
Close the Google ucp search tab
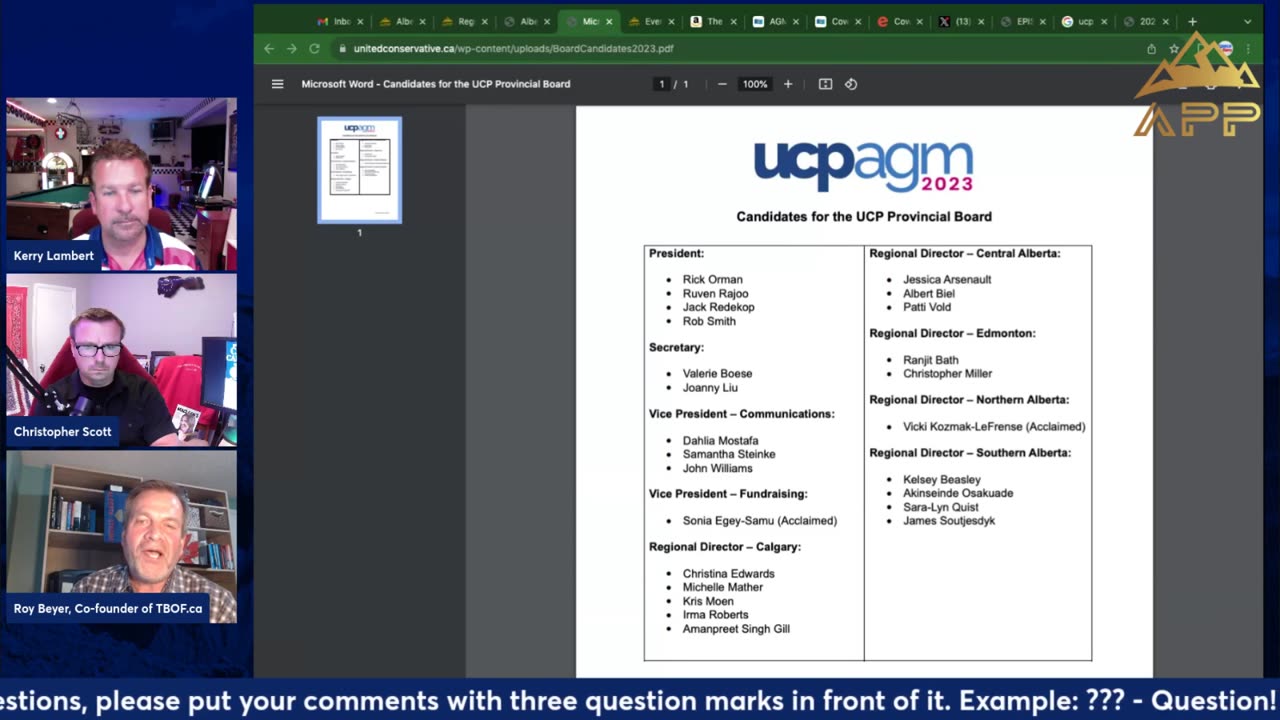pos(1104,21)
